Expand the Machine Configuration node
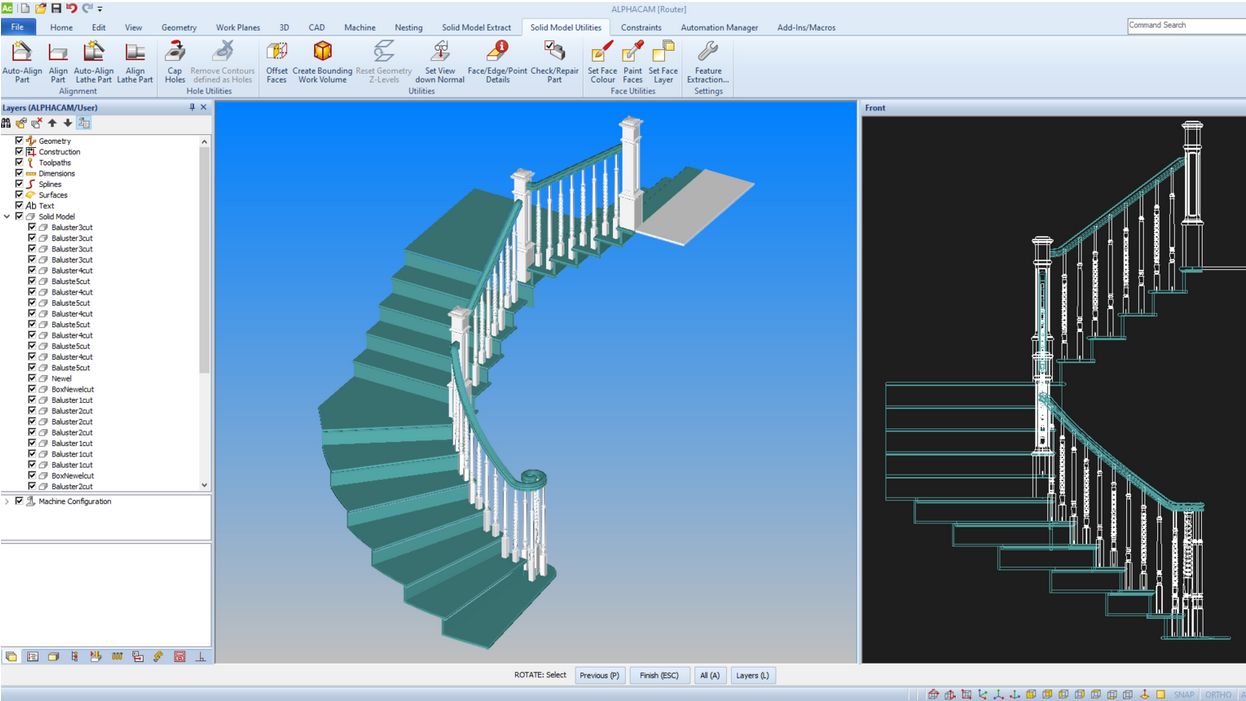The width and height of the screenshot is (1246, 701). pos(8,501)
